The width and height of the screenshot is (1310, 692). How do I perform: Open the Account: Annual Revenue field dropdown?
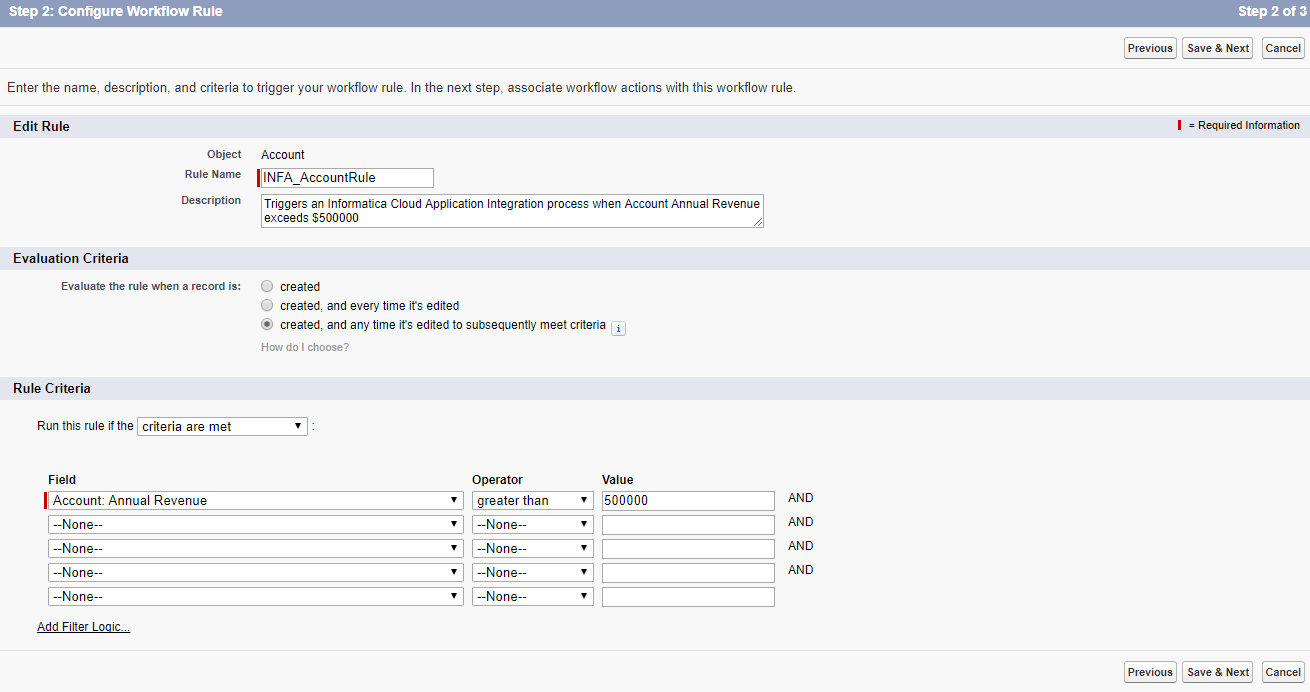(x=256, y=500)
